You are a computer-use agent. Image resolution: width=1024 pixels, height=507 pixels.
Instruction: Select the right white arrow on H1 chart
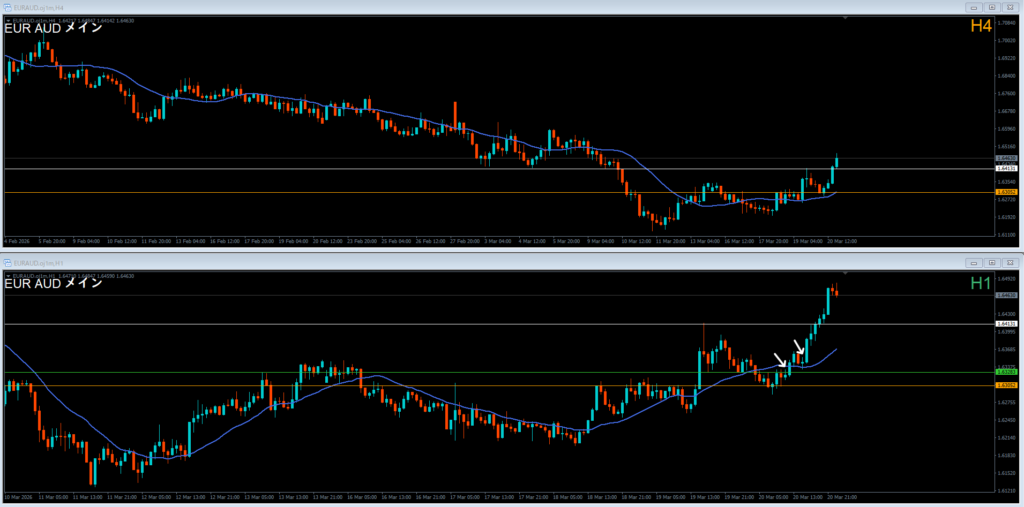[799, 346]
